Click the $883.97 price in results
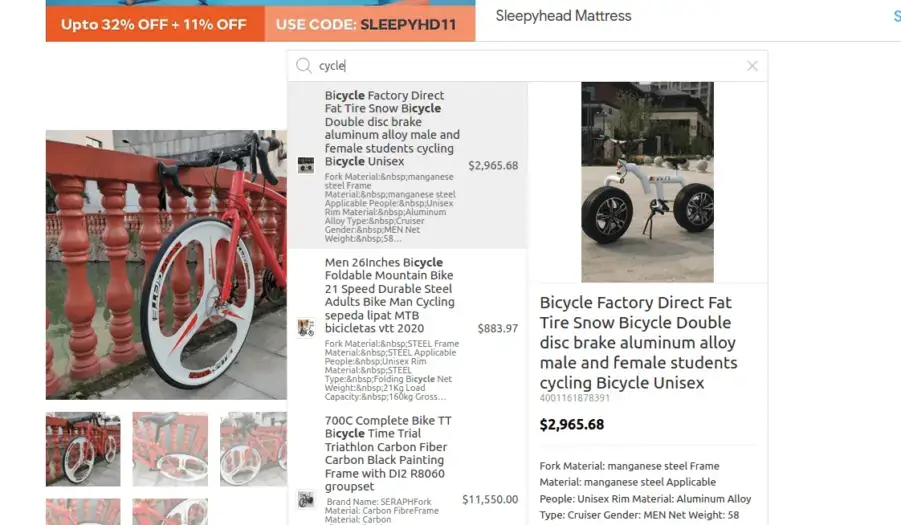The height and width of the screenshot is (525, 901). tap(498, 329)
